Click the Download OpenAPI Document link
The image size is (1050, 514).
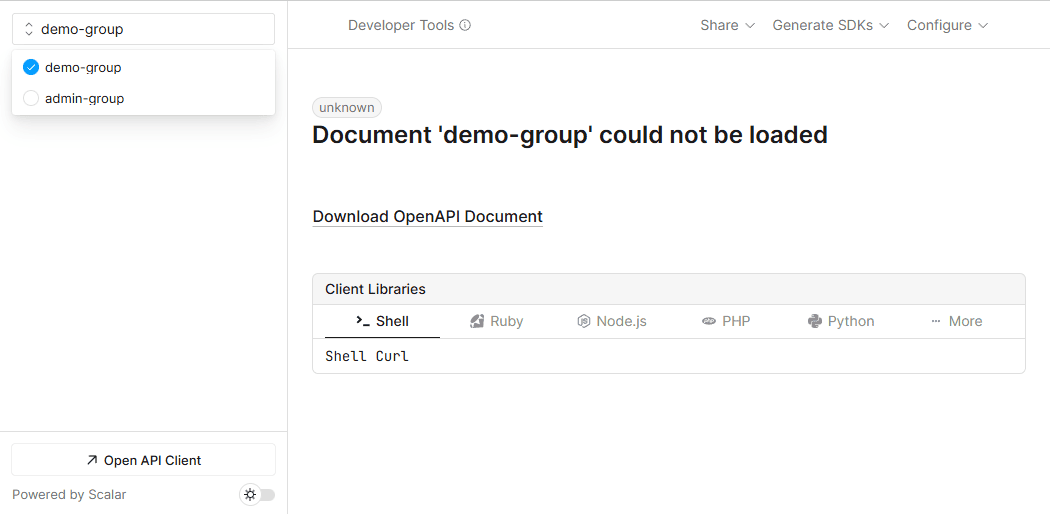(427, 217)
